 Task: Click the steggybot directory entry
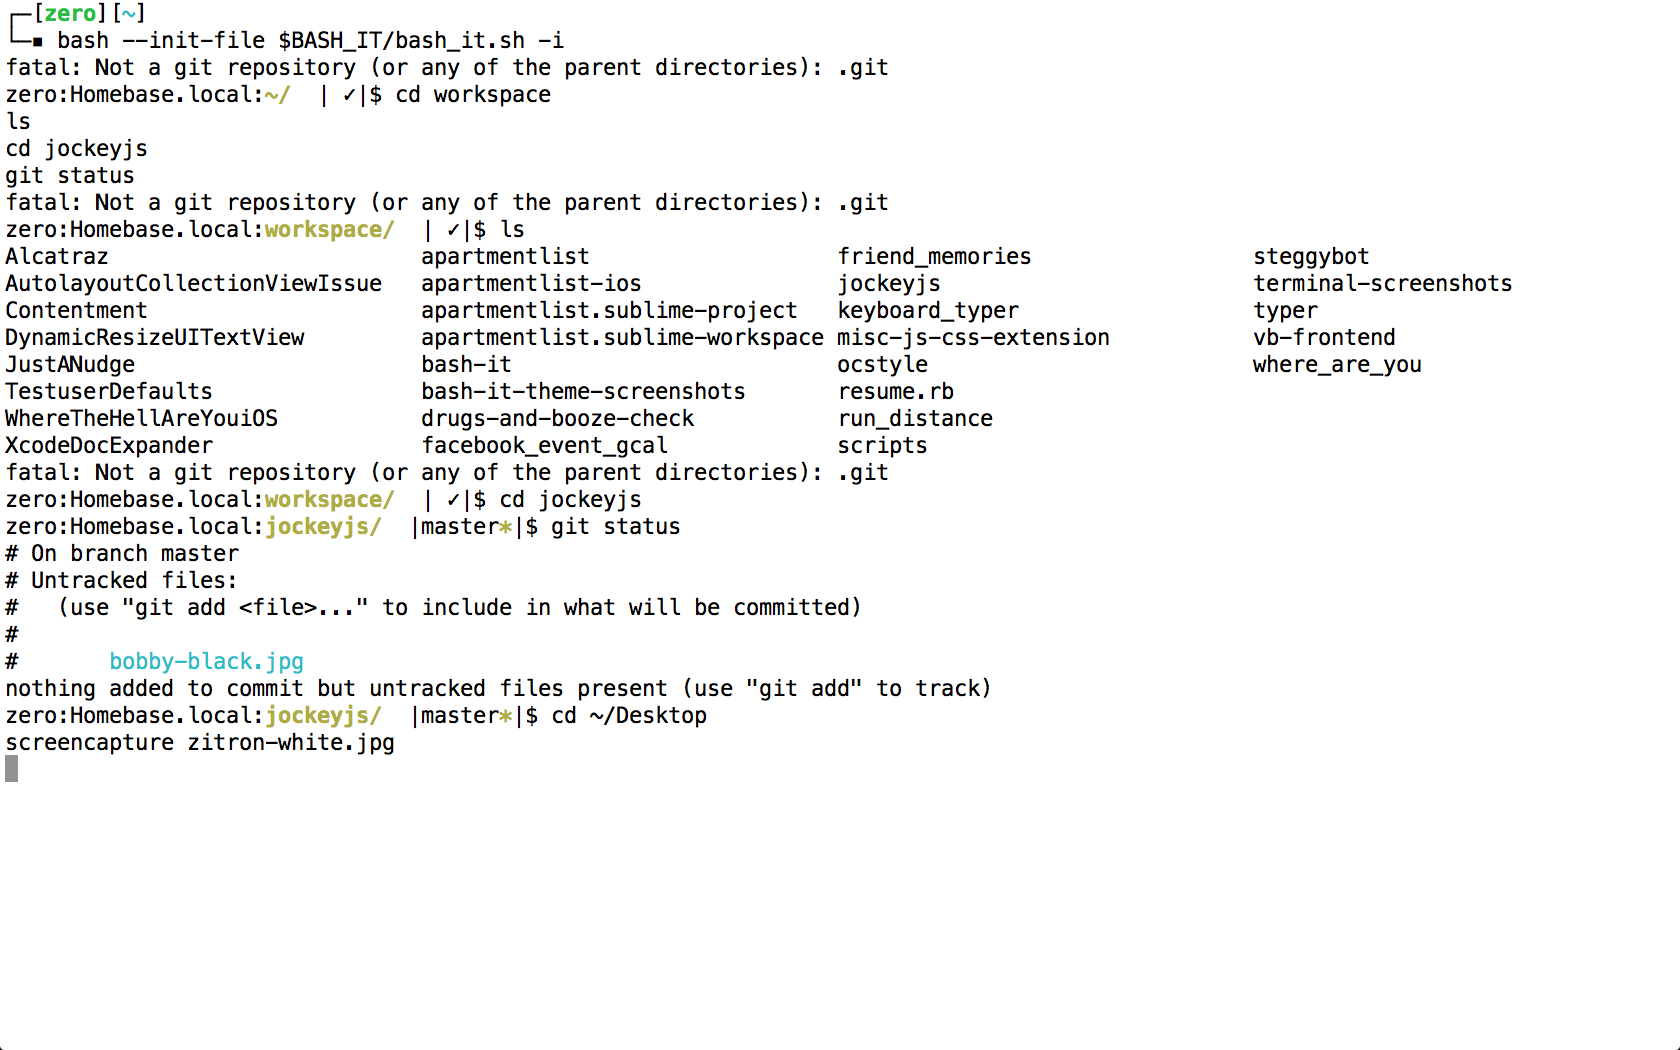1311,256
